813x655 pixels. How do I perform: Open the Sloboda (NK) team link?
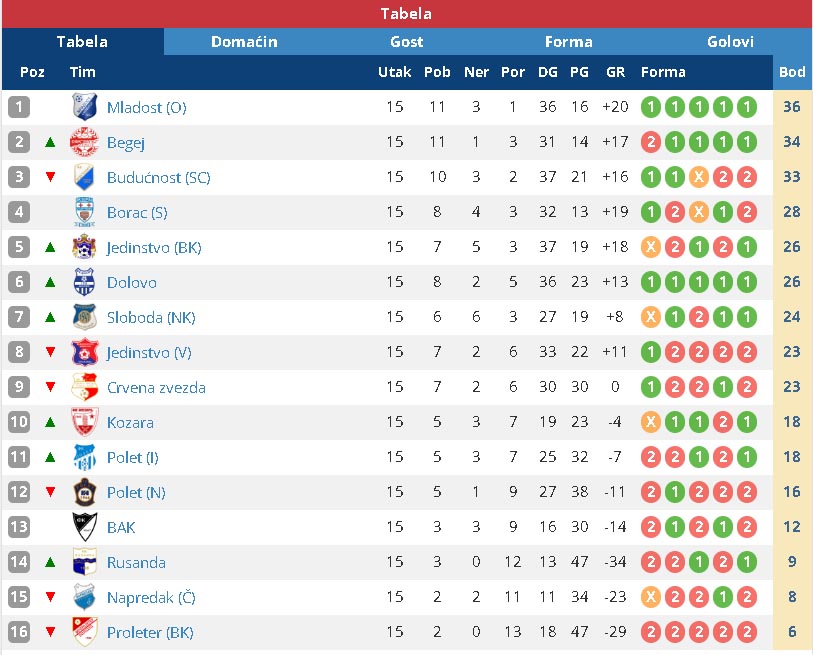(x=151, y=317)
